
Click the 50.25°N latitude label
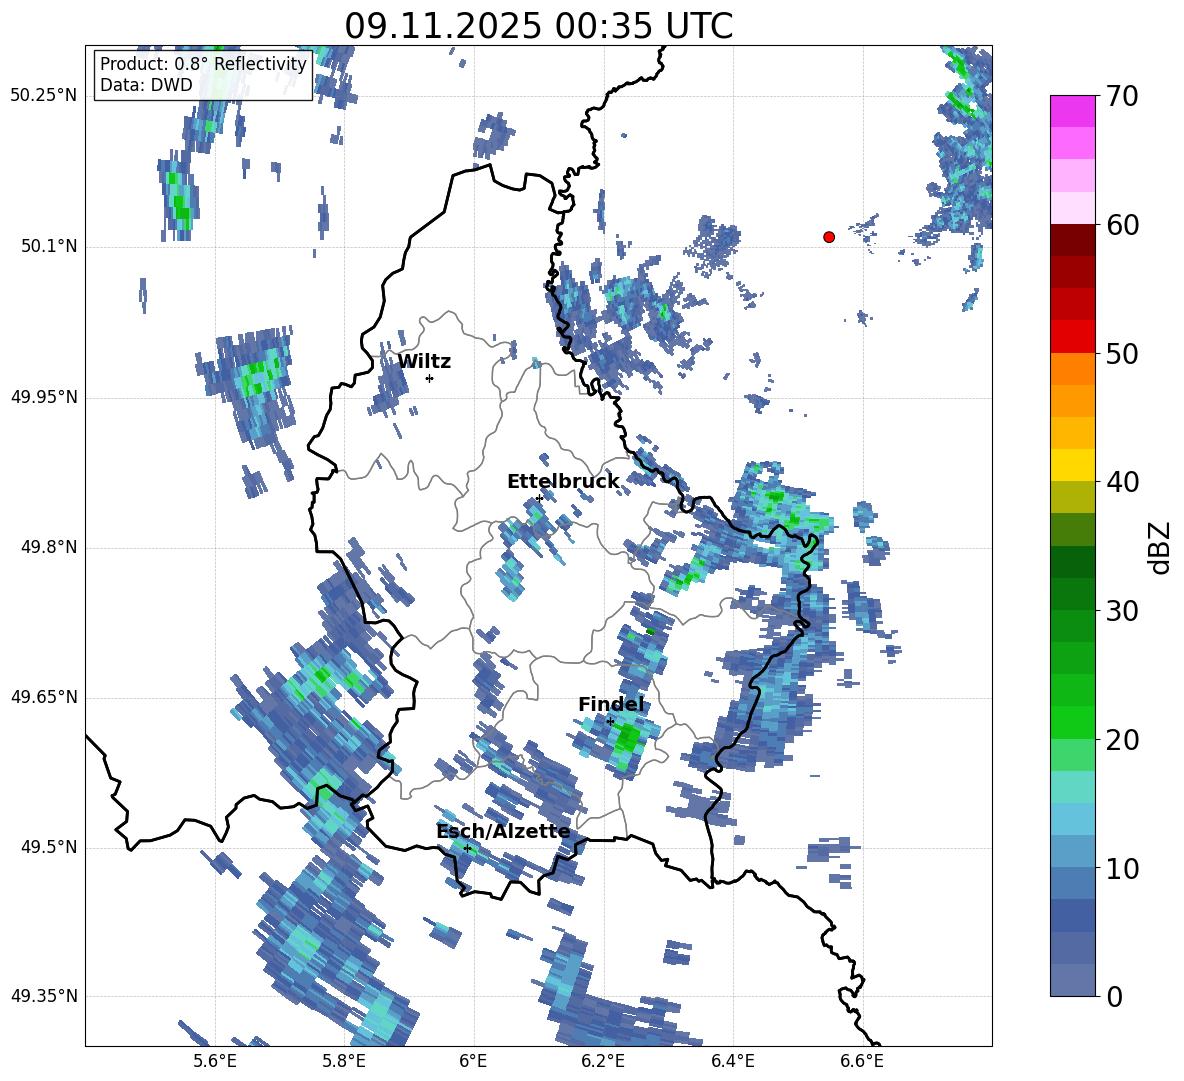click(x=44, y=96)
